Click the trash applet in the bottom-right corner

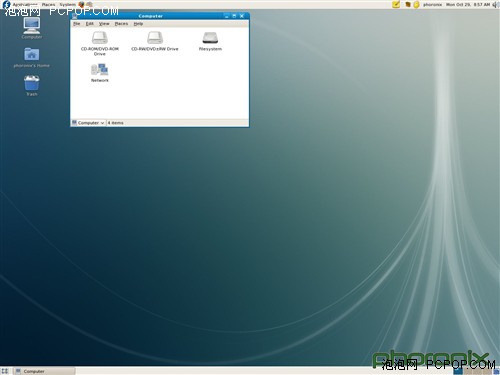click(496, 371)
